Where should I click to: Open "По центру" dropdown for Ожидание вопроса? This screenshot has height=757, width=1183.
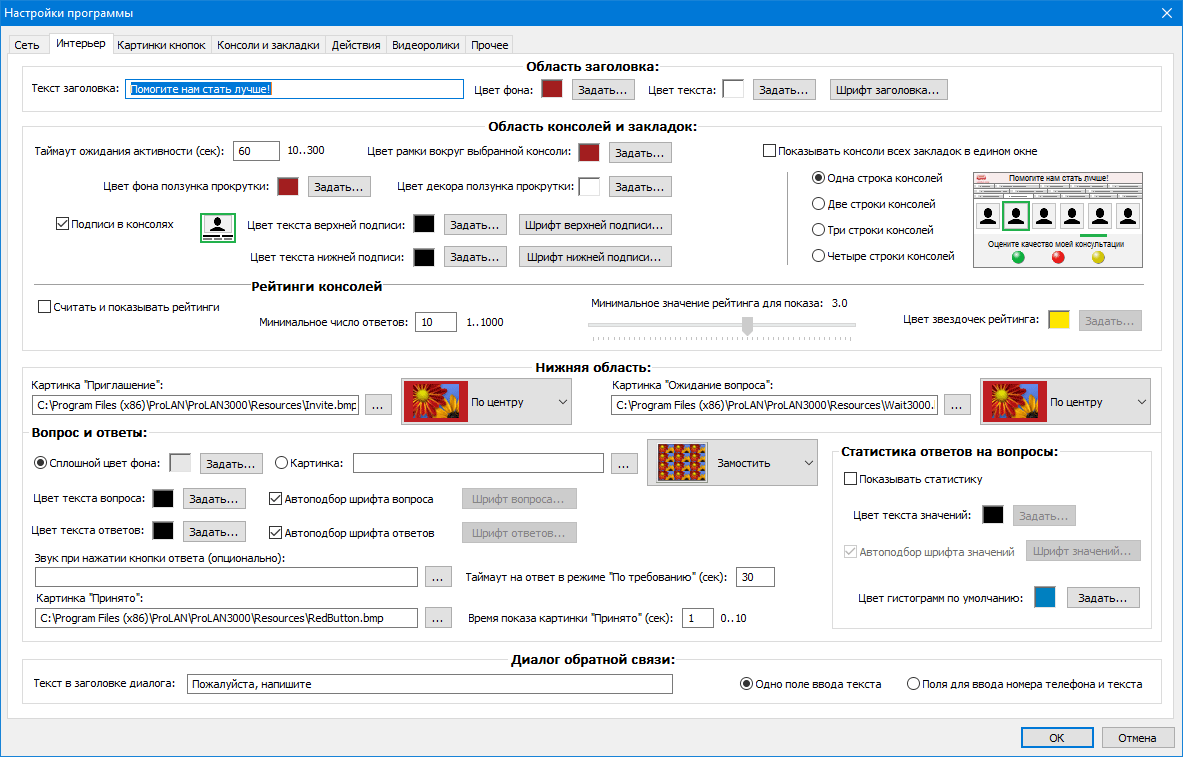pos(1065,403)
